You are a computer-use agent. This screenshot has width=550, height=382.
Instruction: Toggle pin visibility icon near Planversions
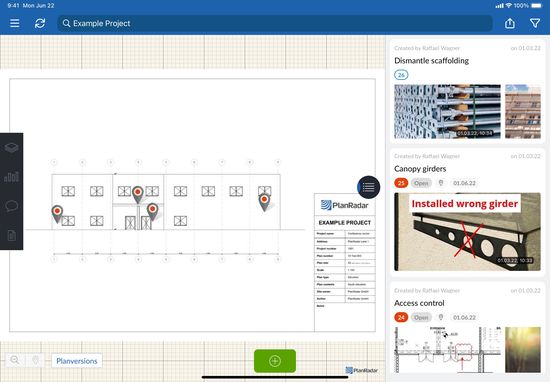pos(35,360)
